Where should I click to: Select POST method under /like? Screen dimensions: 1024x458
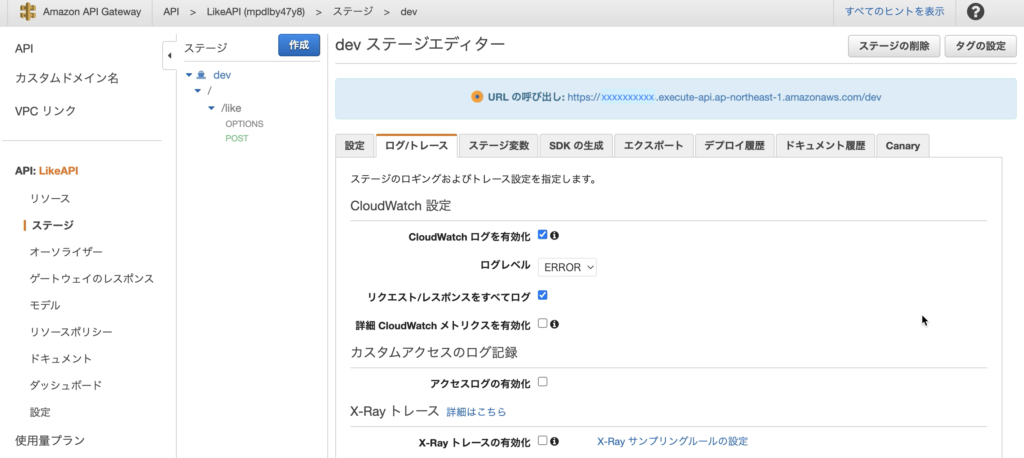click(x=236, y=139)
